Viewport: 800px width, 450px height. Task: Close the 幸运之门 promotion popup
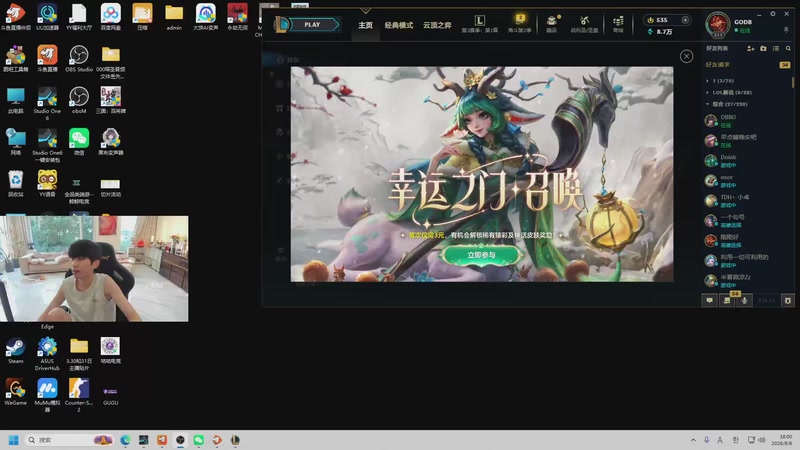click(686, 56)
